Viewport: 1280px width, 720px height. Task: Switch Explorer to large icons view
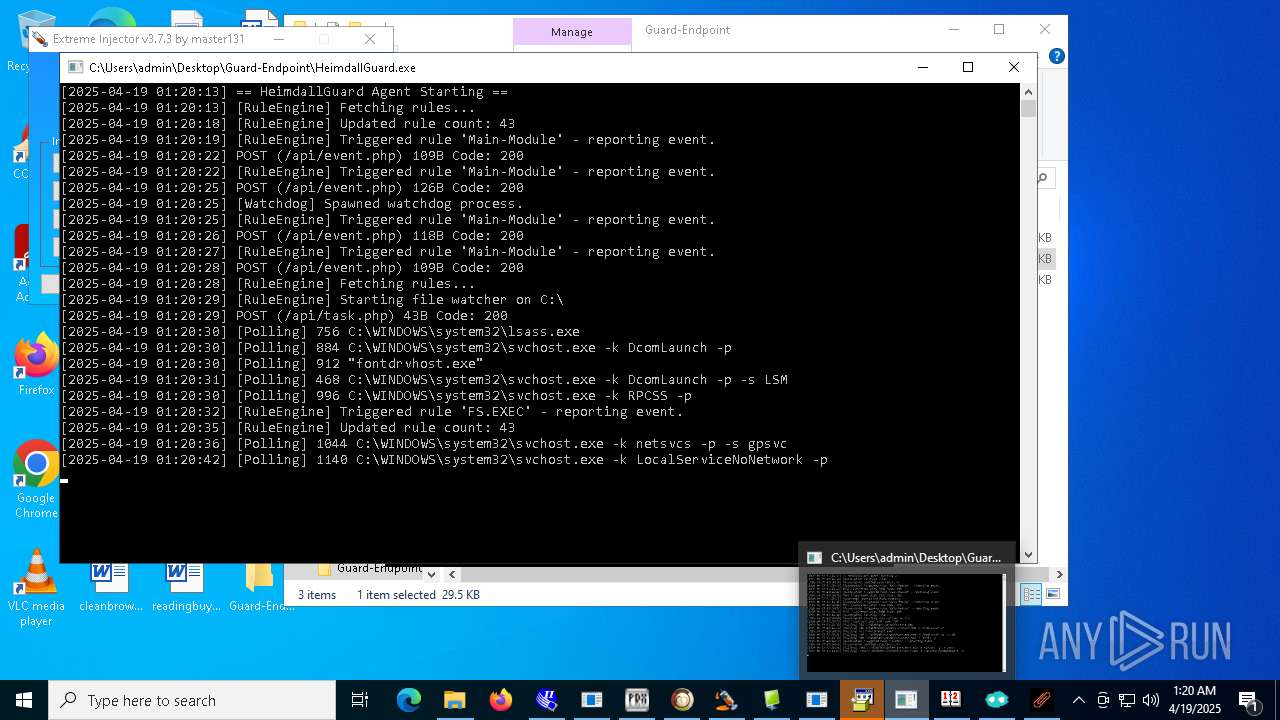click(1052, 594)
